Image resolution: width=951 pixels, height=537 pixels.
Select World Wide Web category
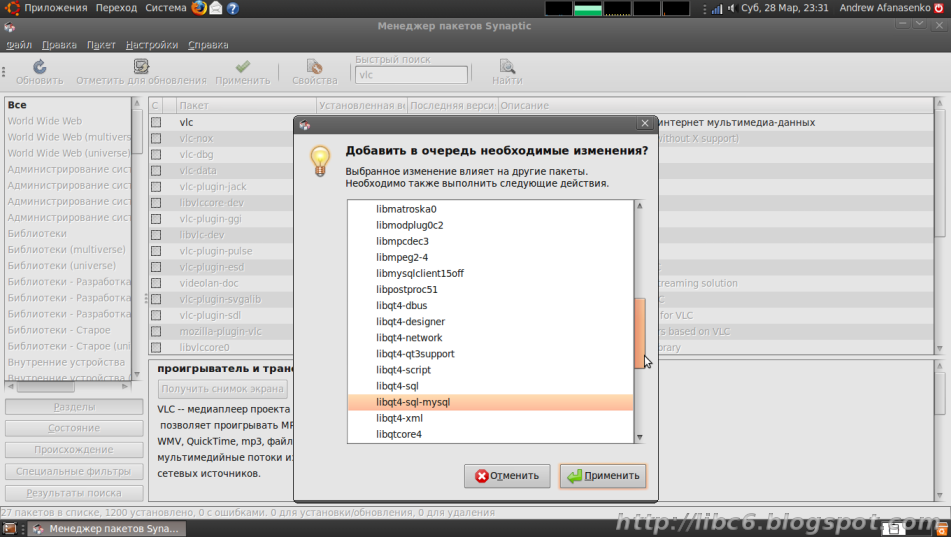tap(68, 121)
